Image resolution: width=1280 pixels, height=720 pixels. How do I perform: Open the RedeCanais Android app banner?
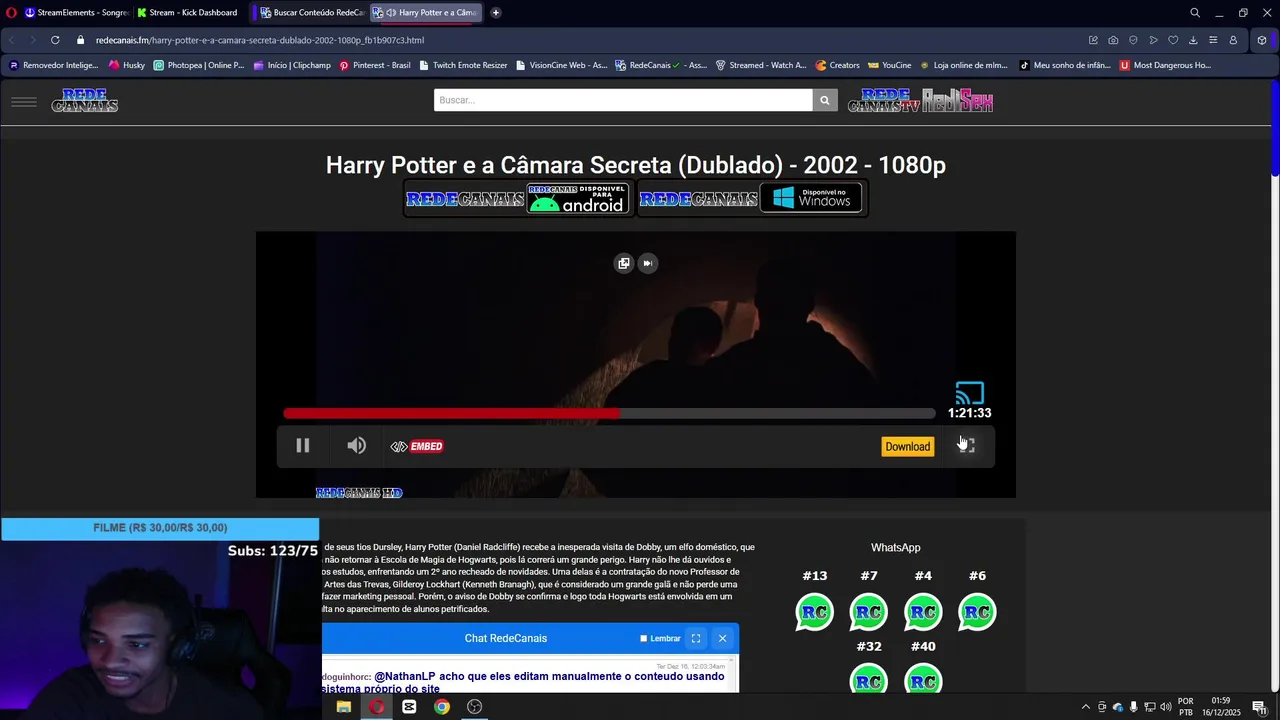click(x=517, y=198)
